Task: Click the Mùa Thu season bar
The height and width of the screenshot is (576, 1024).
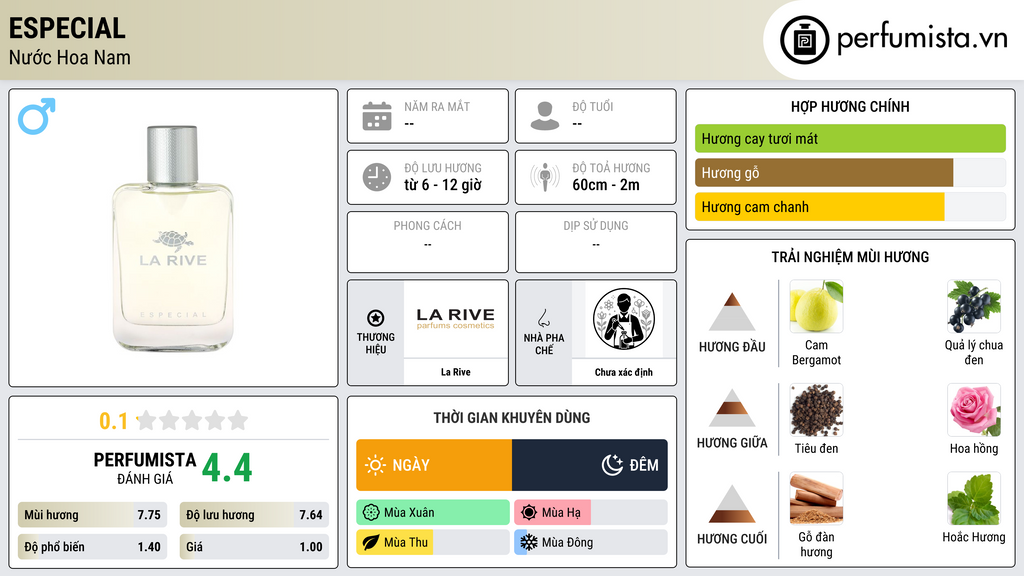Action: click(433, 543)
